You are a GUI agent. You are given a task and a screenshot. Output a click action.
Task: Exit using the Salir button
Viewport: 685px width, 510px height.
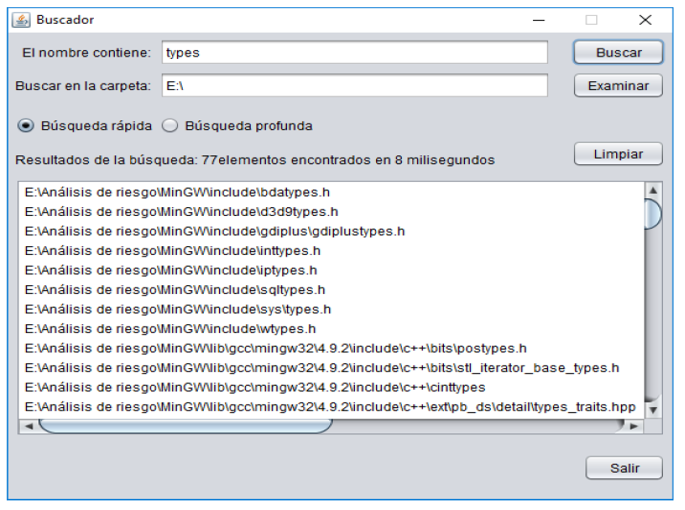[624, 467]
